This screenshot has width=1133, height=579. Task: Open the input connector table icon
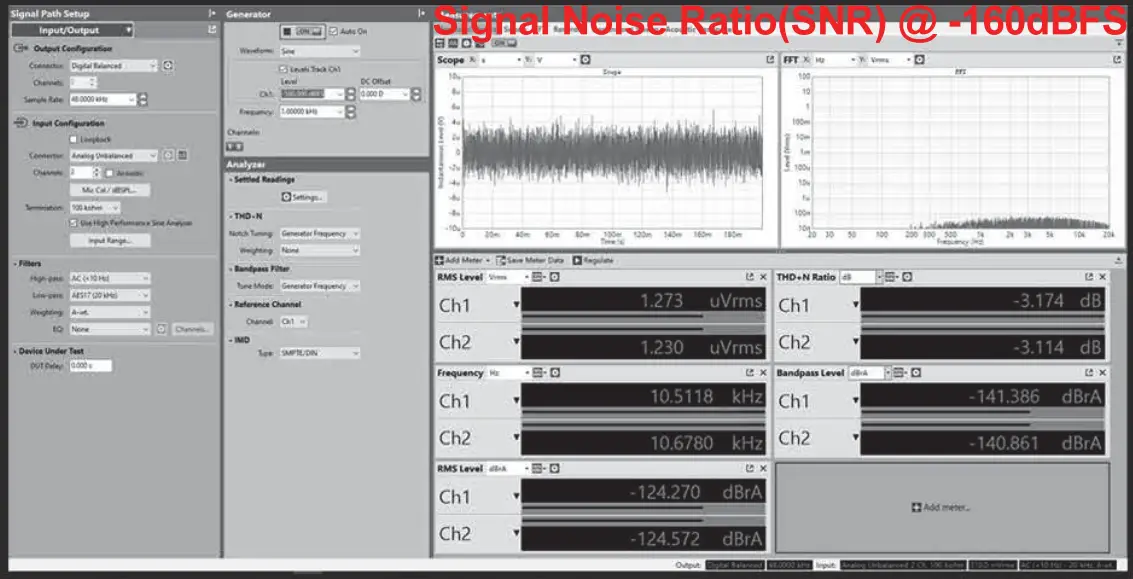pos(182,155)
